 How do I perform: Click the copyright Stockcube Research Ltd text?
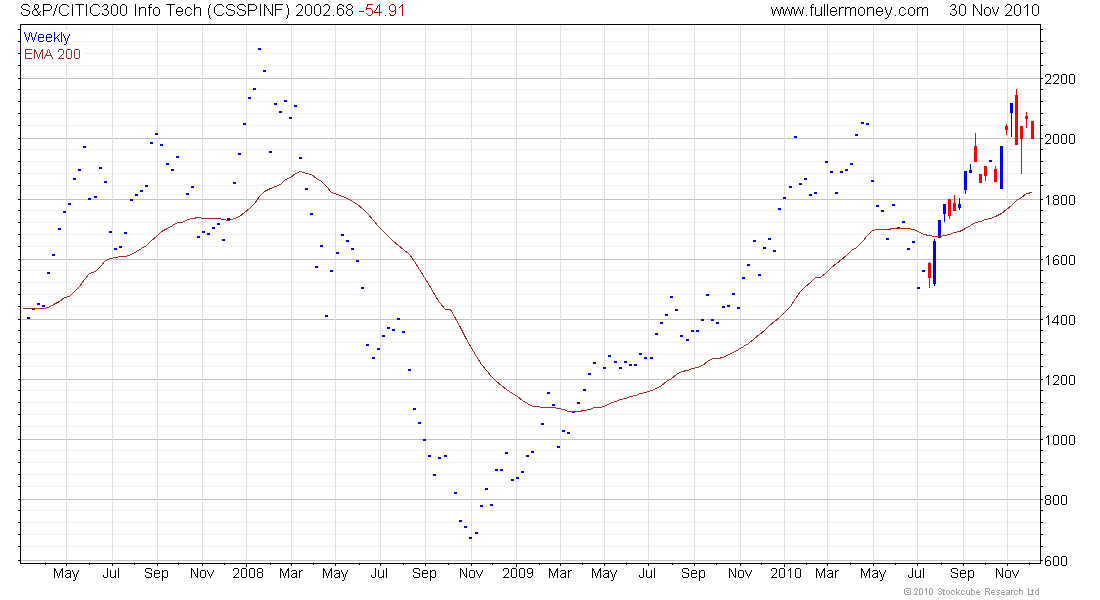coord(971,592)
